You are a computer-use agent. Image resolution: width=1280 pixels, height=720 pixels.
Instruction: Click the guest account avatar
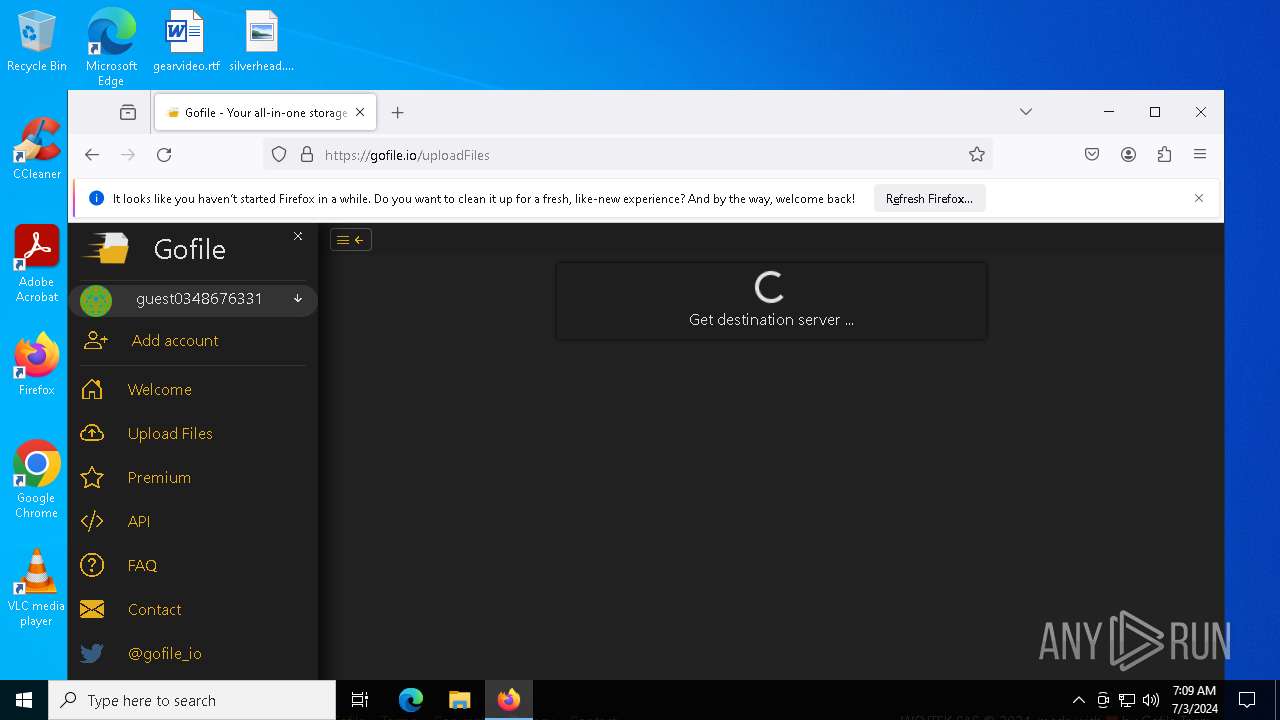[96, 300]
